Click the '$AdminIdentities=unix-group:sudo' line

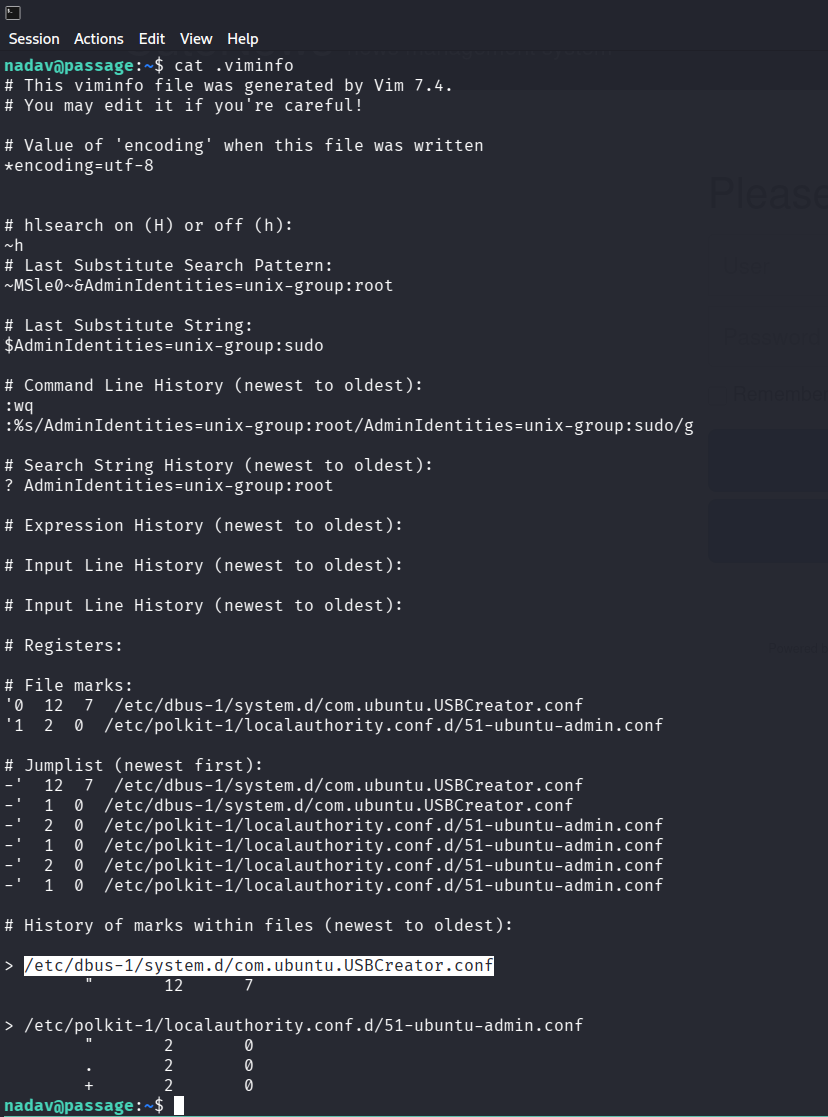tap(164, 345)
